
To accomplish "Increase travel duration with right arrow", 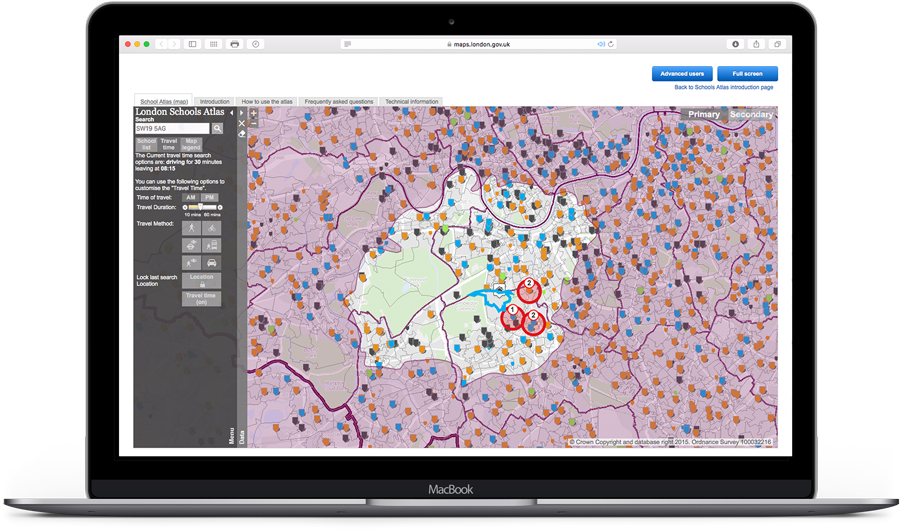I will tap(220, 207).
